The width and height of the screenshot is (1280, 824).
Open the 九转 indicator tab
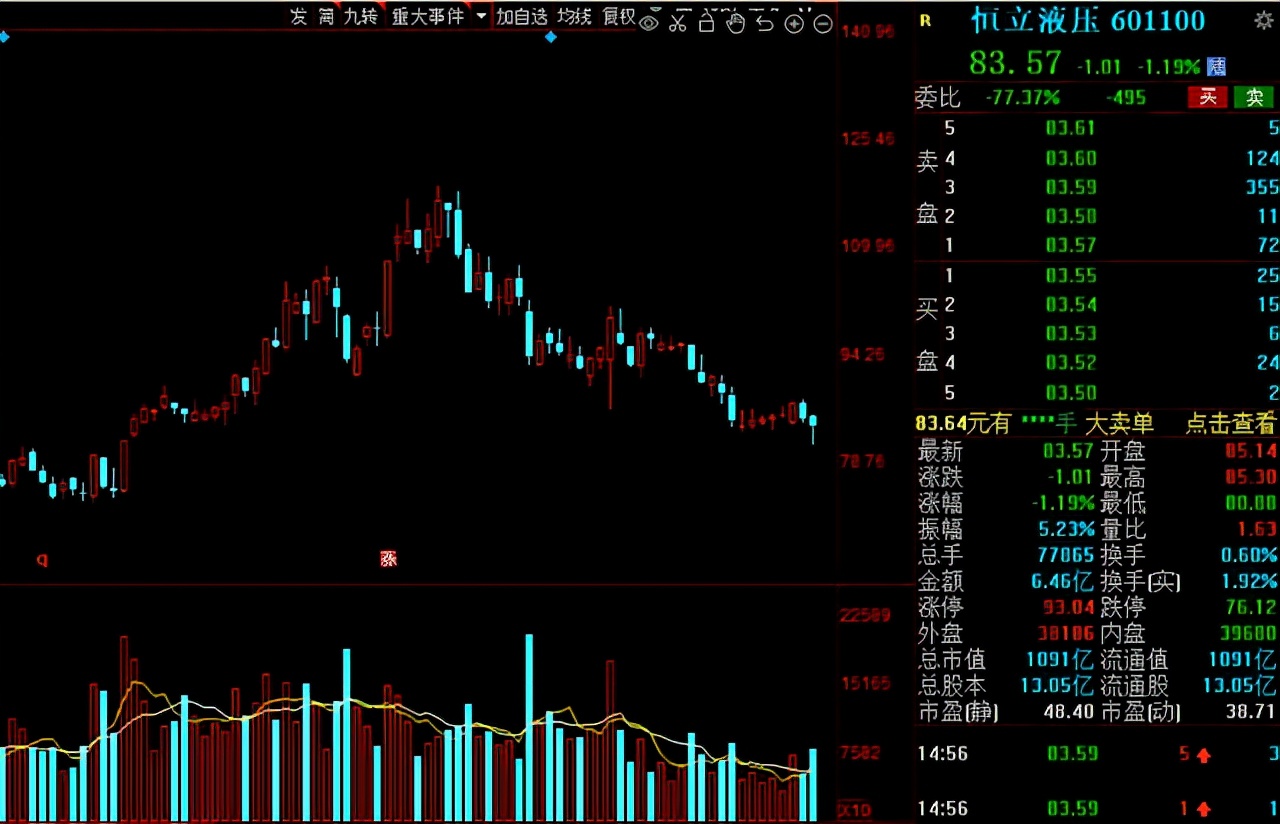(360, 17)
